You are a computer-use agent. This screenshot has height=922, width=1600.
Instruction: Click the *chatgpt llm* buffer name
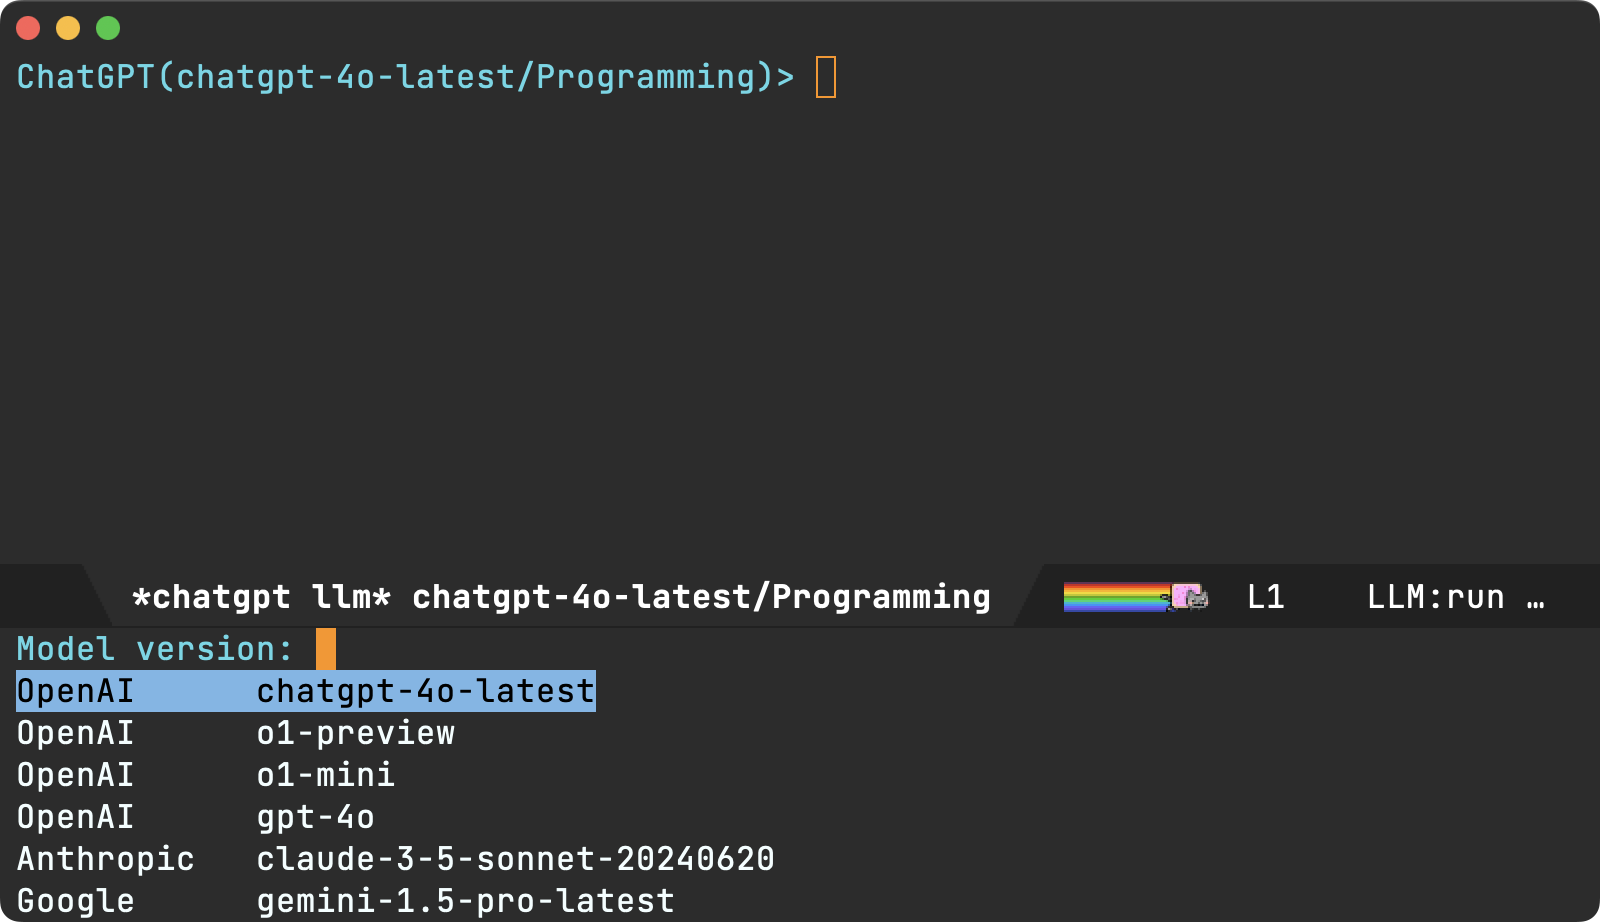tap(261, 597)
